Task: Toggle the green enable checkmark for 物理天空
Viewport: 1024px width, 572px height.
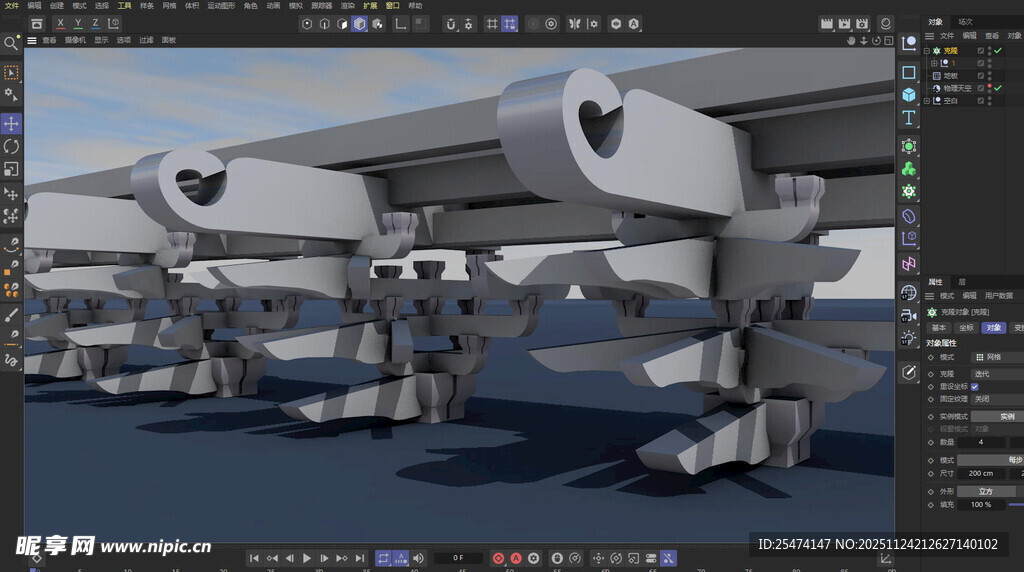Action: coord(997,88)
